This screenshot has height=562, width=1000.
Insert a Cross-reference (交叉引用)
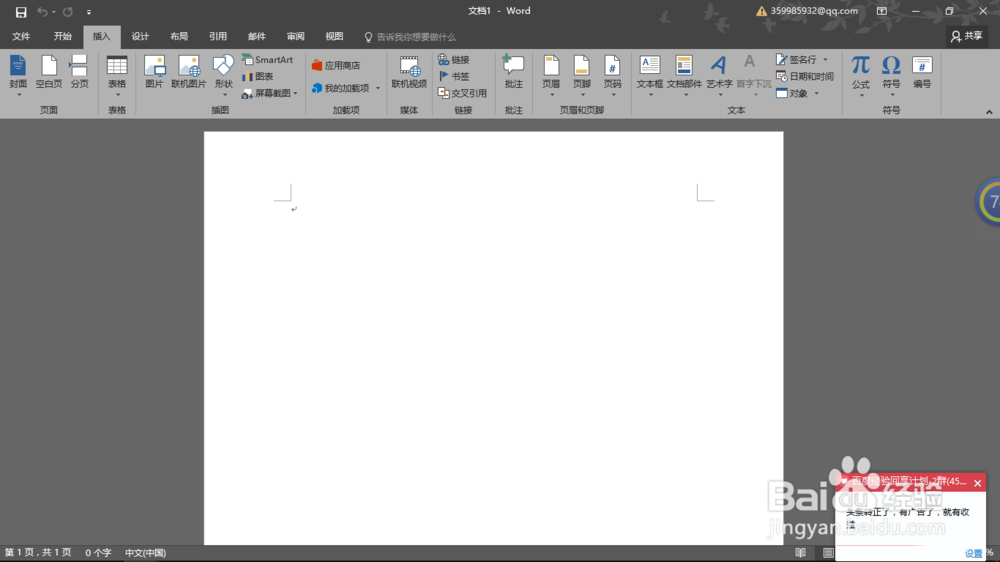pyautogui.click(x=462, y=93)
